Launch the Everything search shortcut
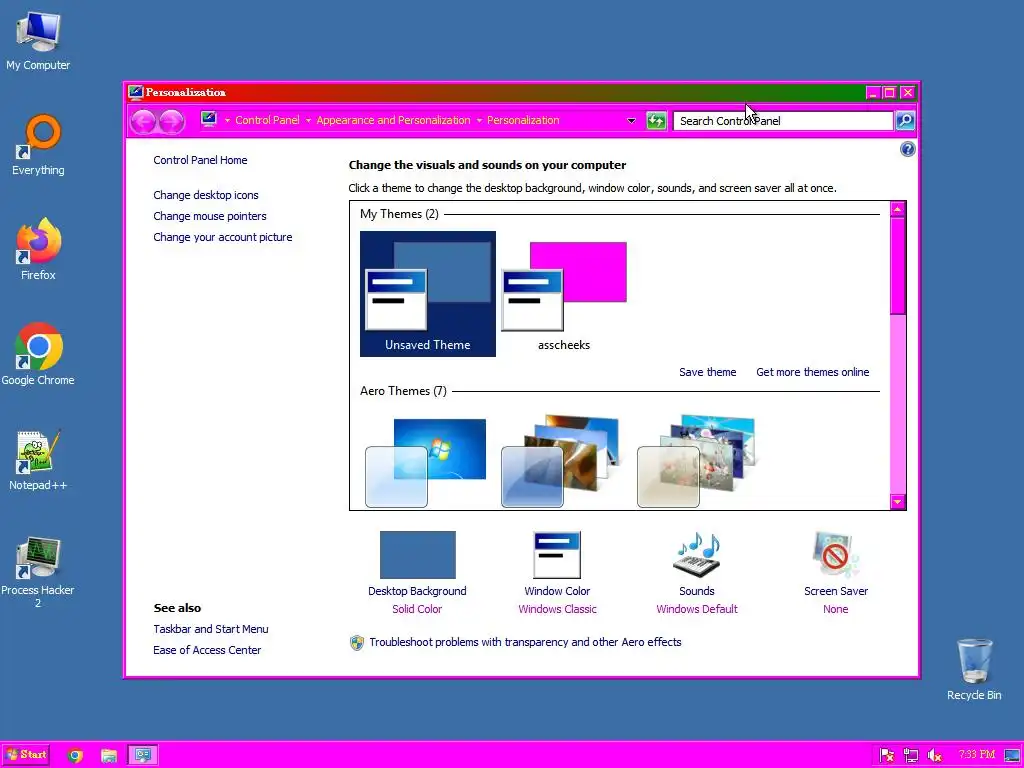This screenshot has height=768, width=1024. (38, 145)
